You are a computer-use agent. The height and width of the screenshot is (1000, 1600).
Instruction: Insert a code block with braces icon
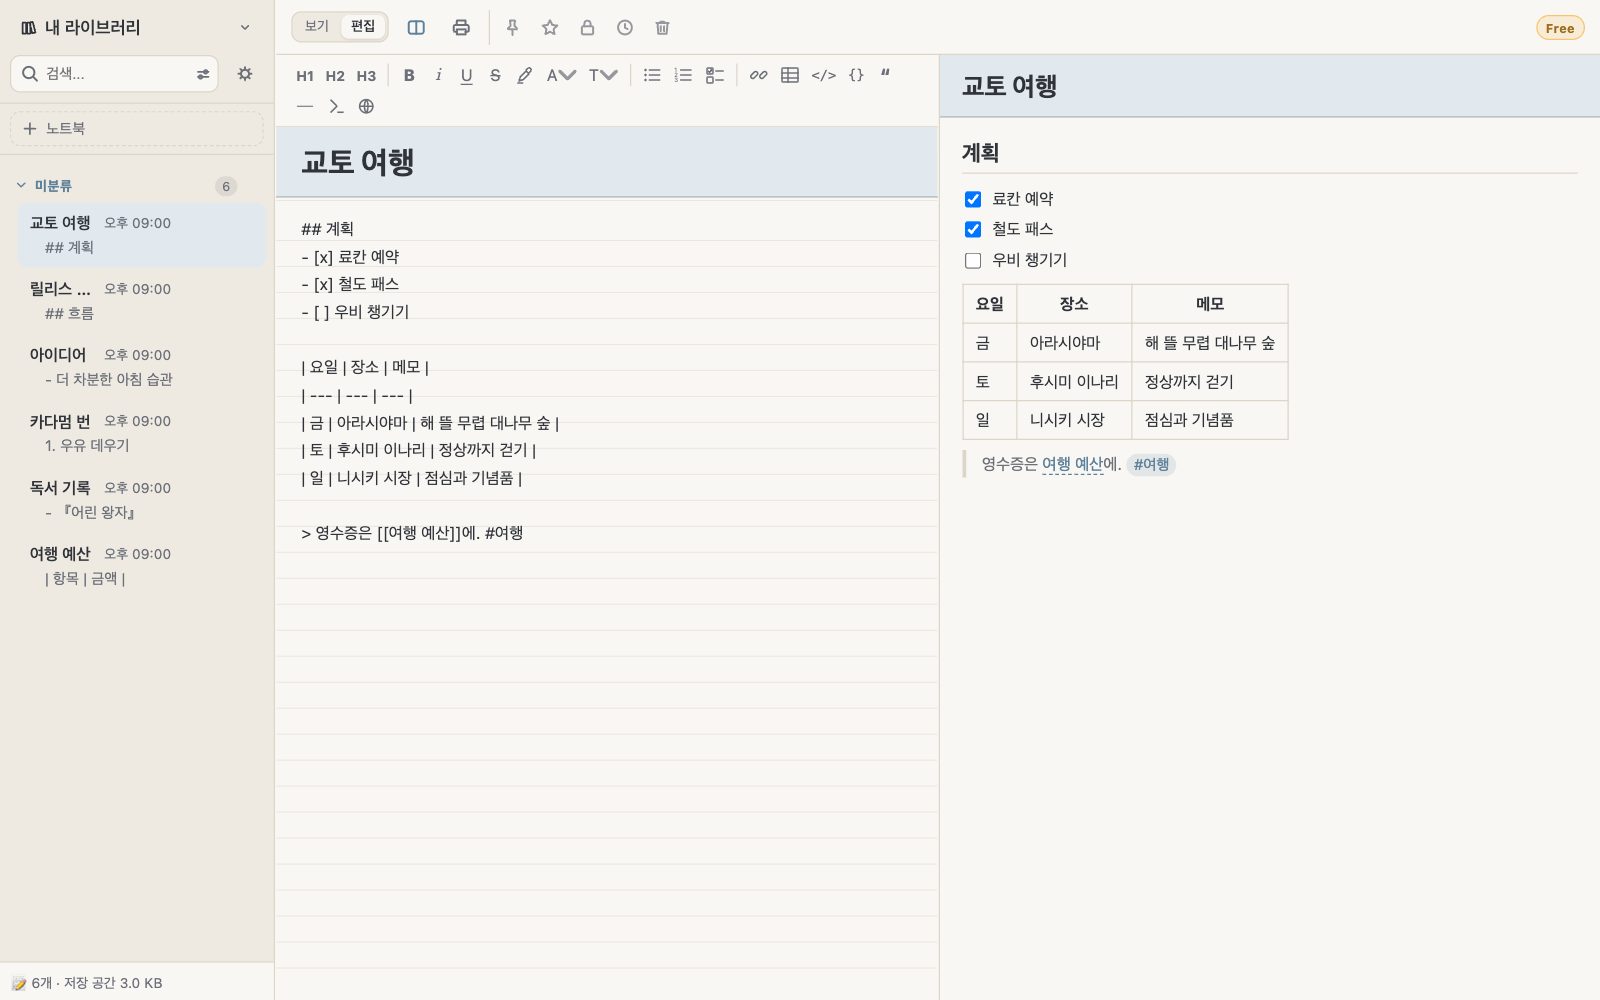coord(856,75)
